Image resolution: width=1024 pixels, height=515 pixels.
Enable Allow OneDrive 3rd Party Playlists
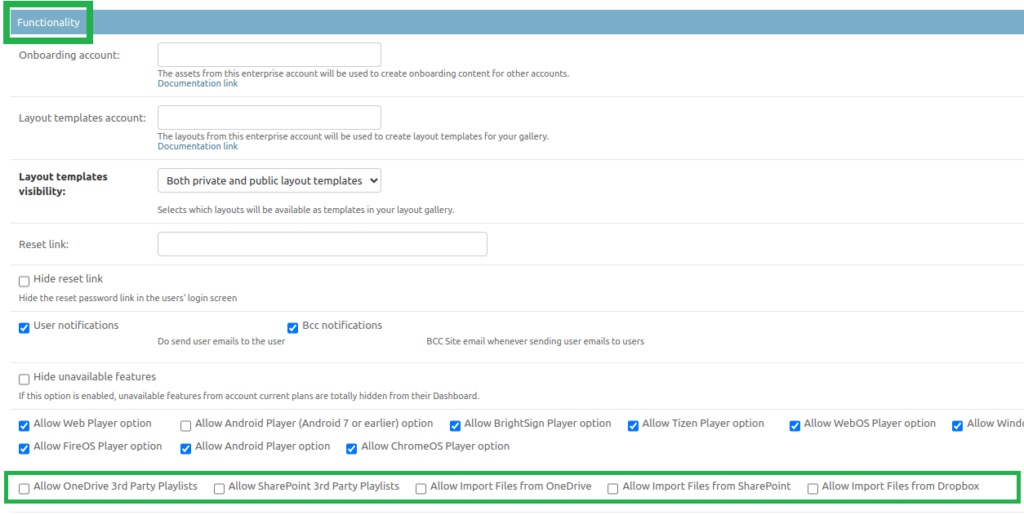point(24,488)
